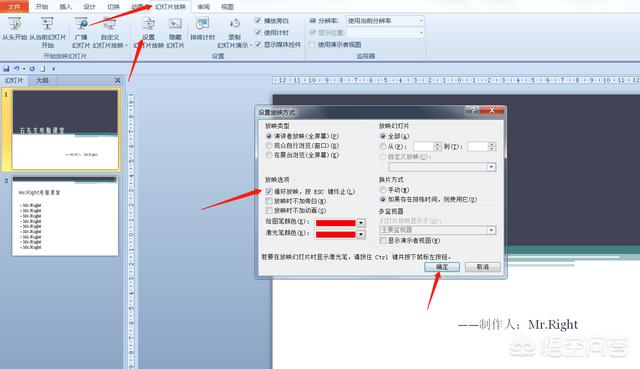
Task: Open 绘图笔颜色 dropdown arrow
Action: [x=361, y=223]
